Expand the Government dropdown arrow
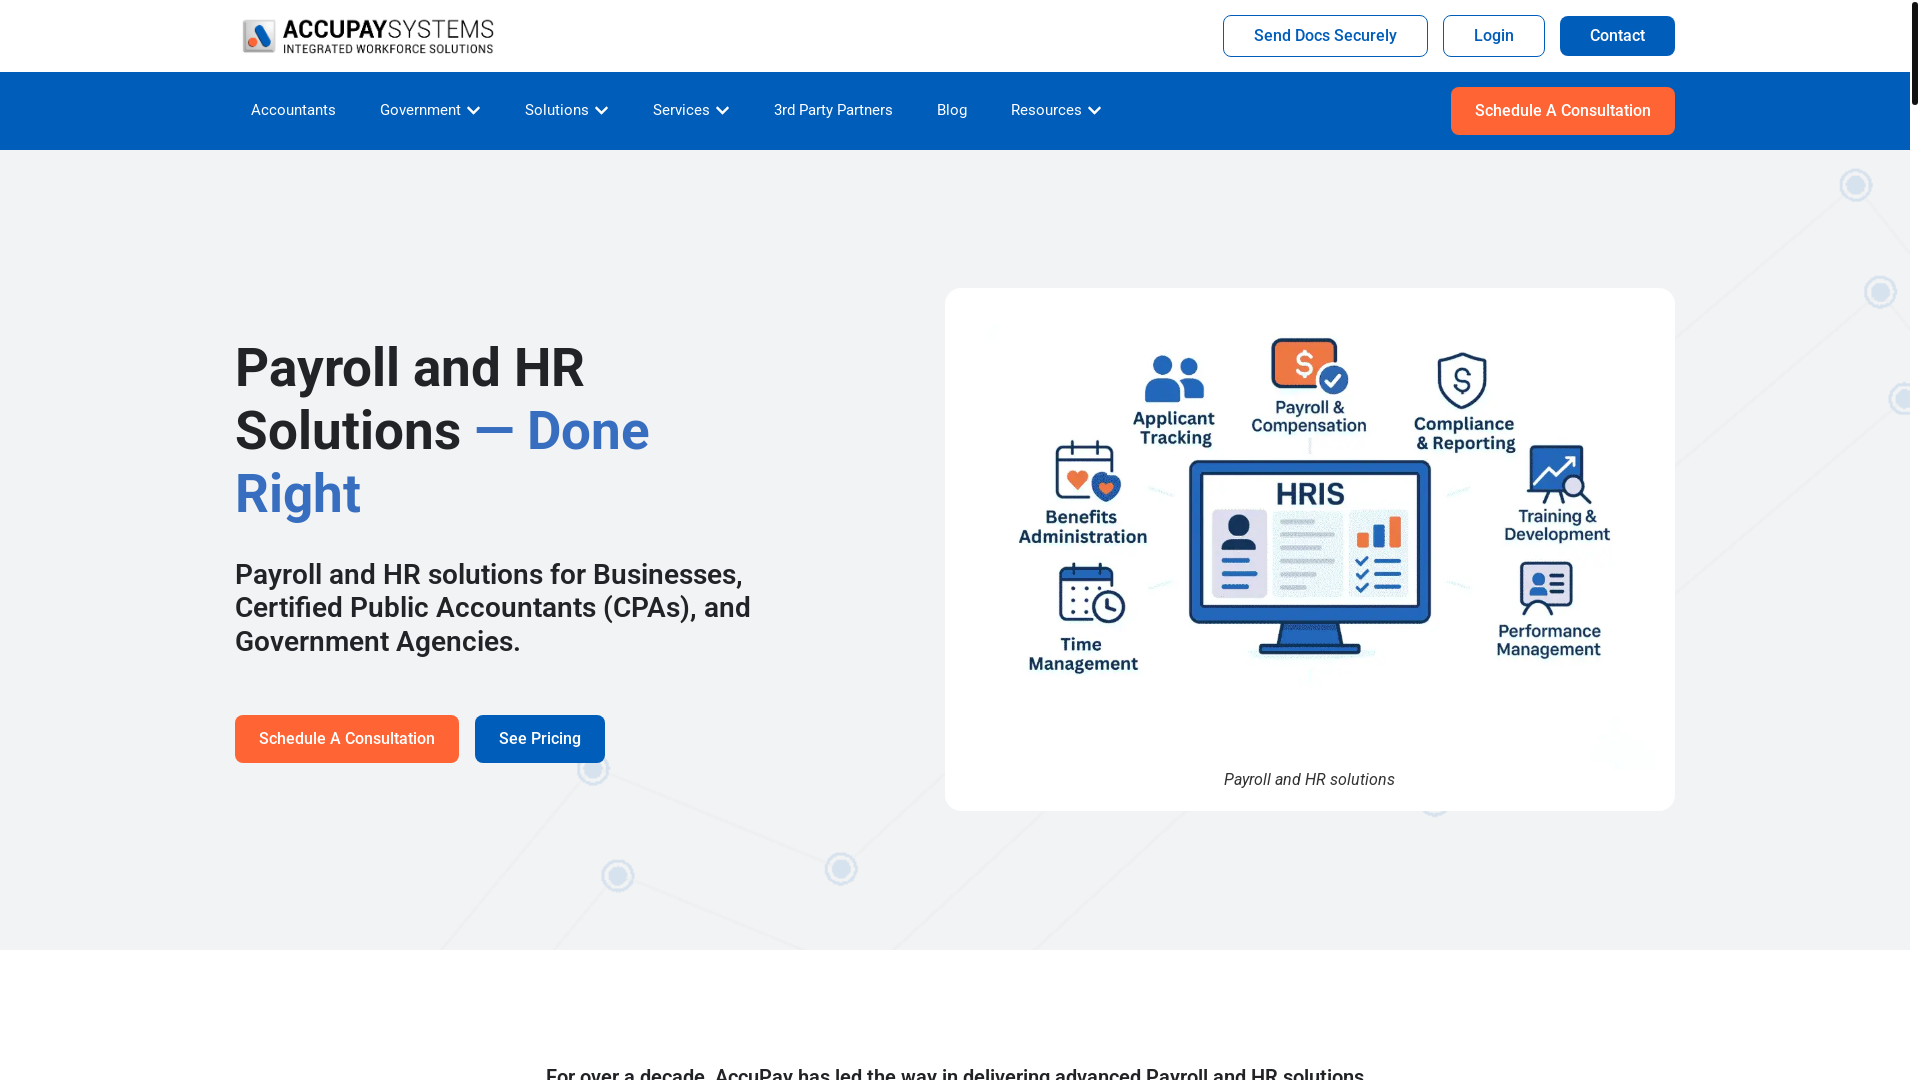The image size is (1920, 1080). pyautogui.click(x=474, y=110)
